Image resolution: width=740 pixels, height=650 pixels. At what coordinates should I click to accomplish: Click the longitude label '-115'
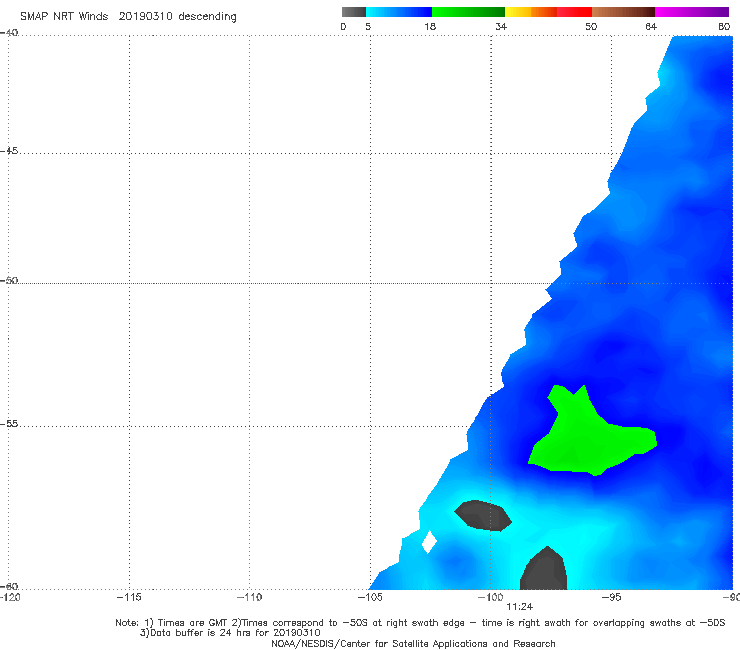(x=129, y=597)
